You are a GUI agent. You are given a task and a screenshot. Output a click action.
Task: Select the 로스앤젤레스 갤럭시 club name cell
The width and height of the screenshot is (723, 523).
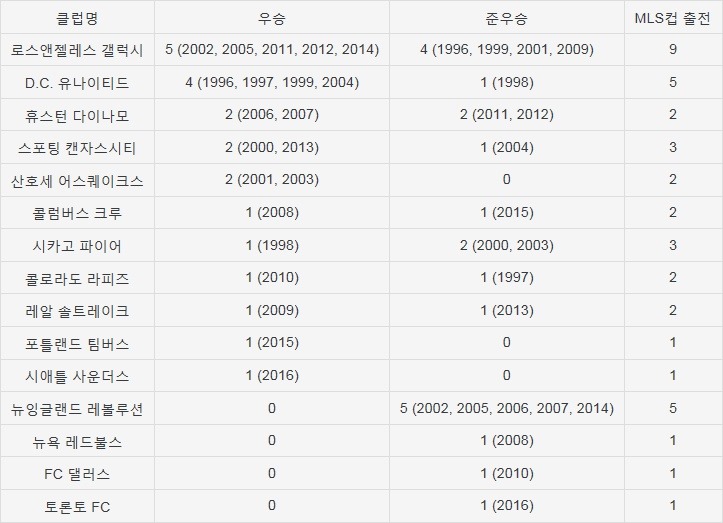77,50
